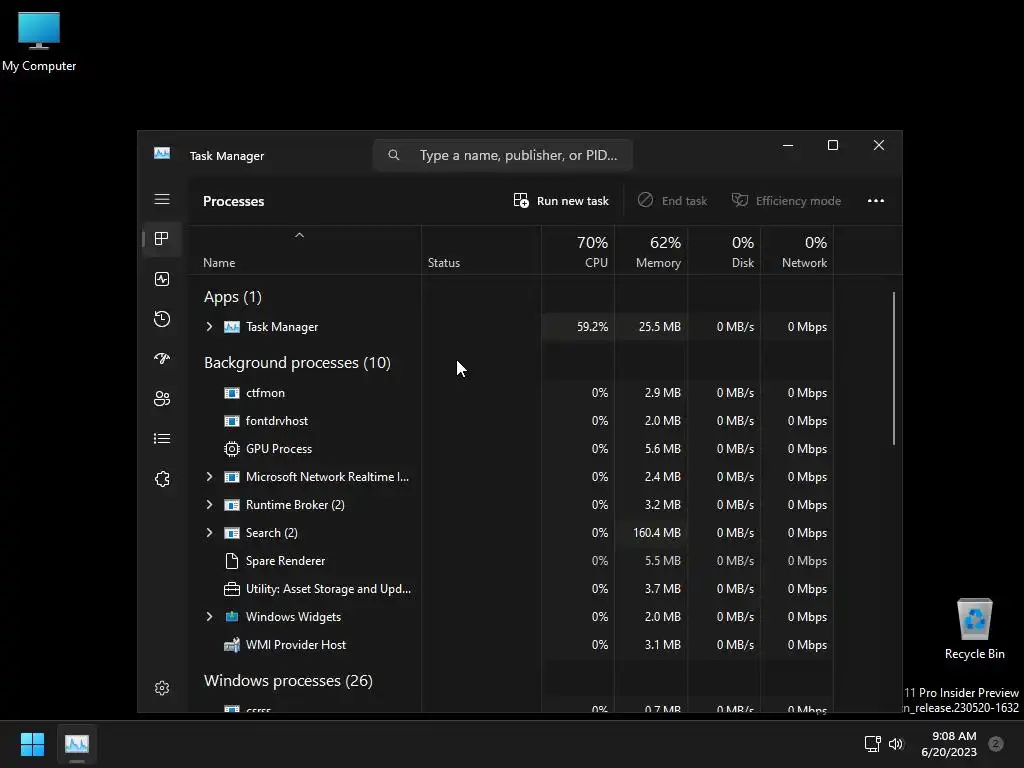
Task: Expand the Runtime Broker (2) group
Action: 209,505
